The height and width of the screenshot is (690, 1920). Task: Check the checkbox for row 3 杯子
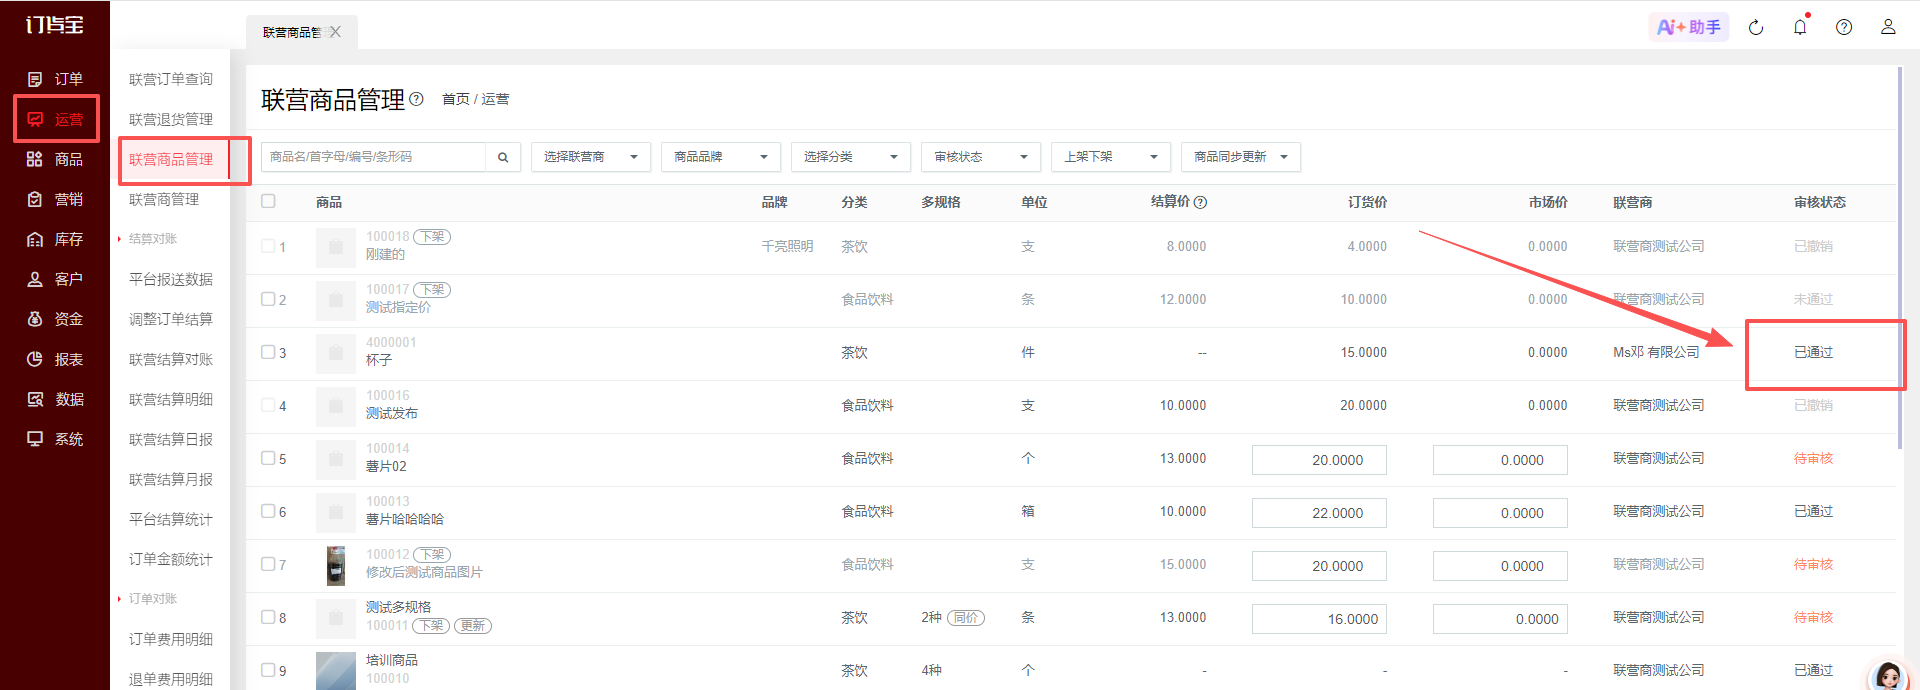(x=268, y=352)
